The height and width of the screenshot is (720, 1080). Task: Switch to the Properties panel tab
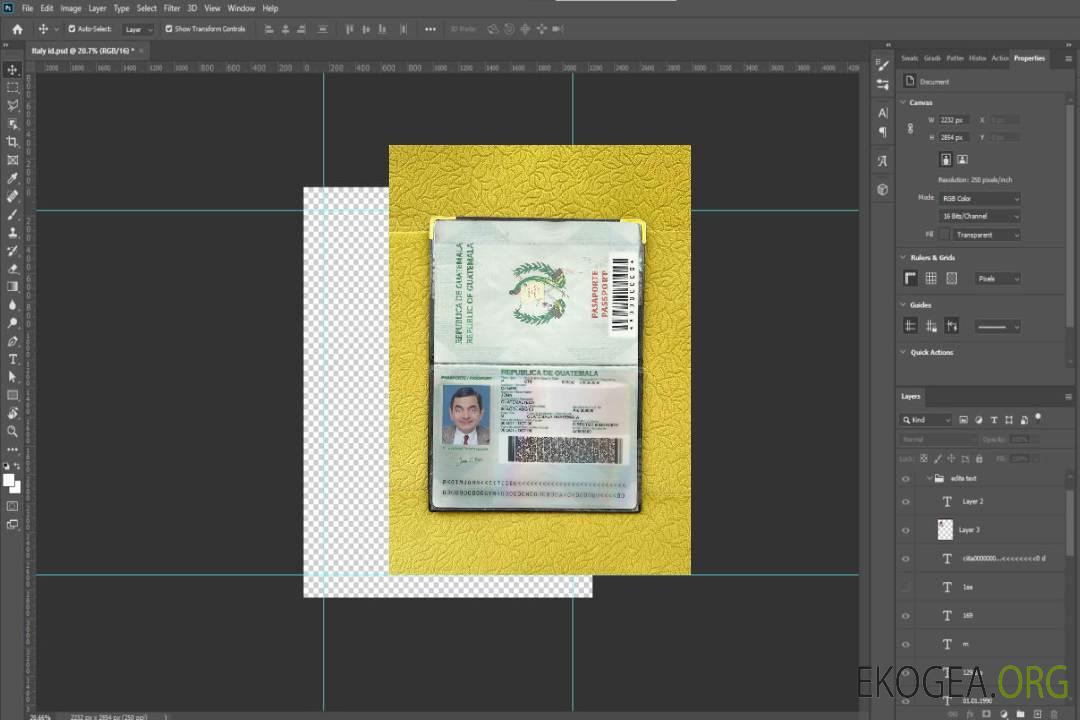1029,58
